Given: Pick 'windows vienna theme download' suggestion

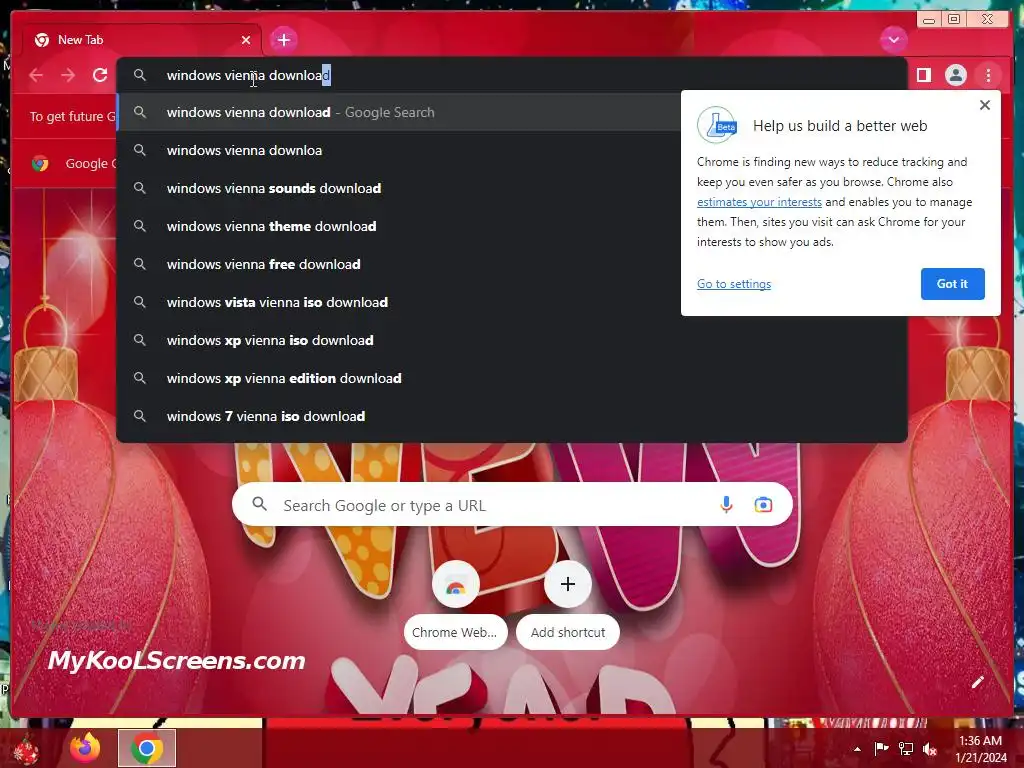Looking at the screenshot, I should tap(398, 226).
